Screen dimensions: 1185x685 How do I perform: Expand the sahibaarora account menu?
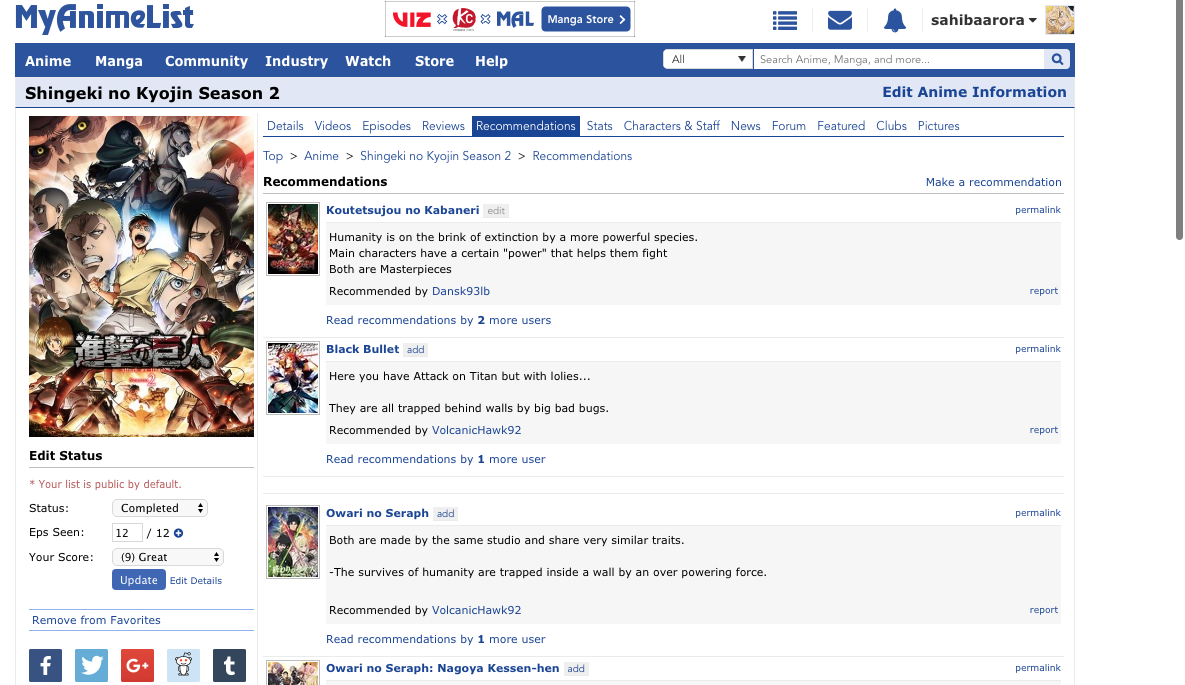983,20
